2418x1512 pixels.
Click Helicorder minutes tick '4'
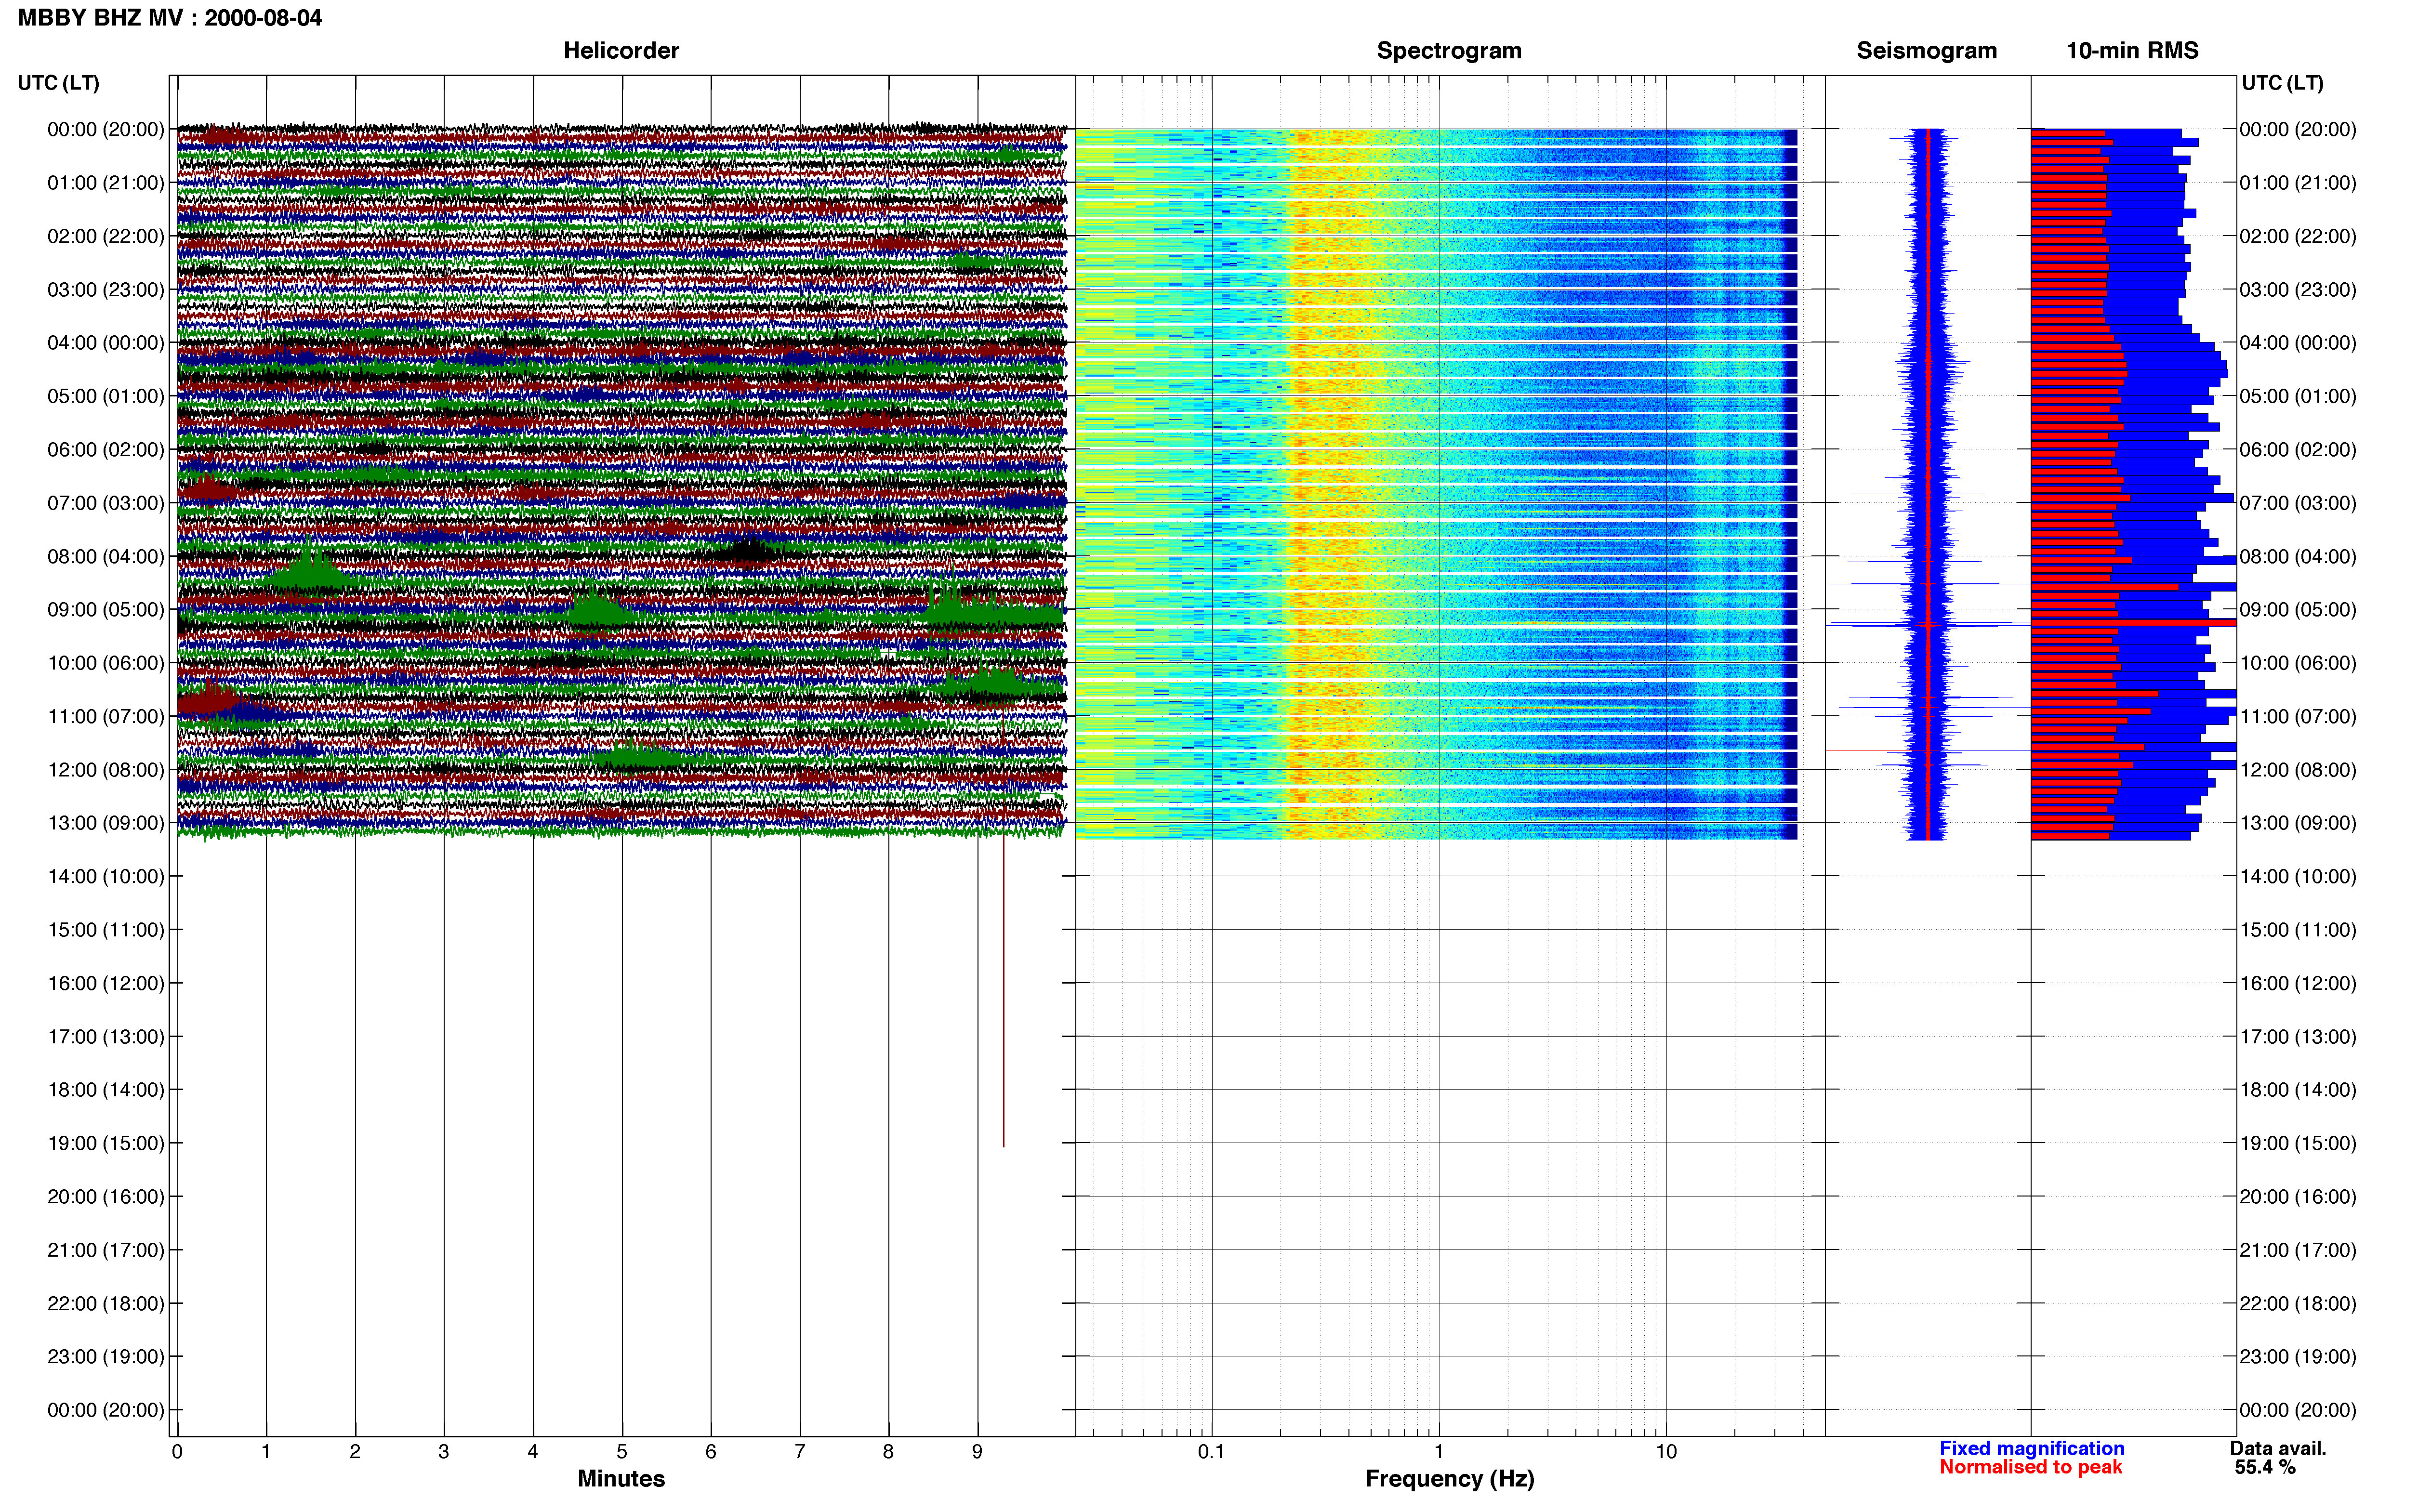533,1452
